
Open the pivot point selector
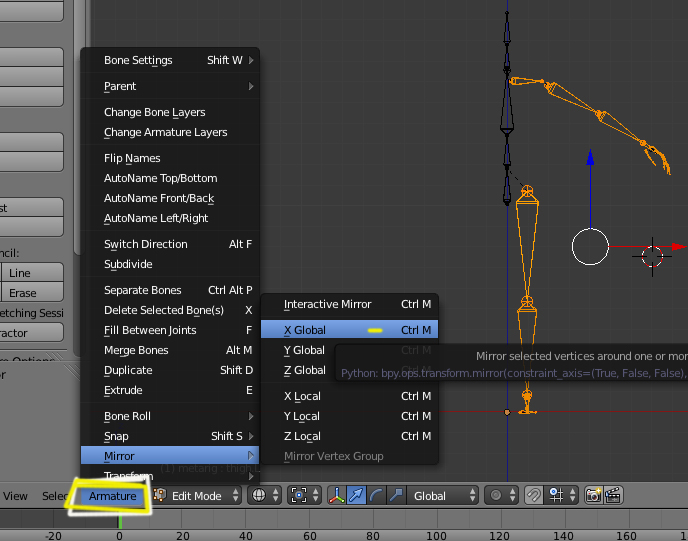(x=305, y=496)
